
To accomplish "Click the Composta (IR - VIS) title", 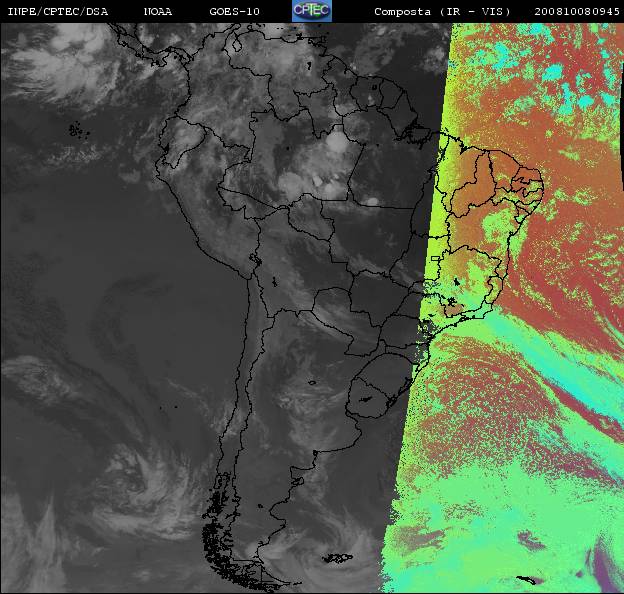I will [442, 12].
